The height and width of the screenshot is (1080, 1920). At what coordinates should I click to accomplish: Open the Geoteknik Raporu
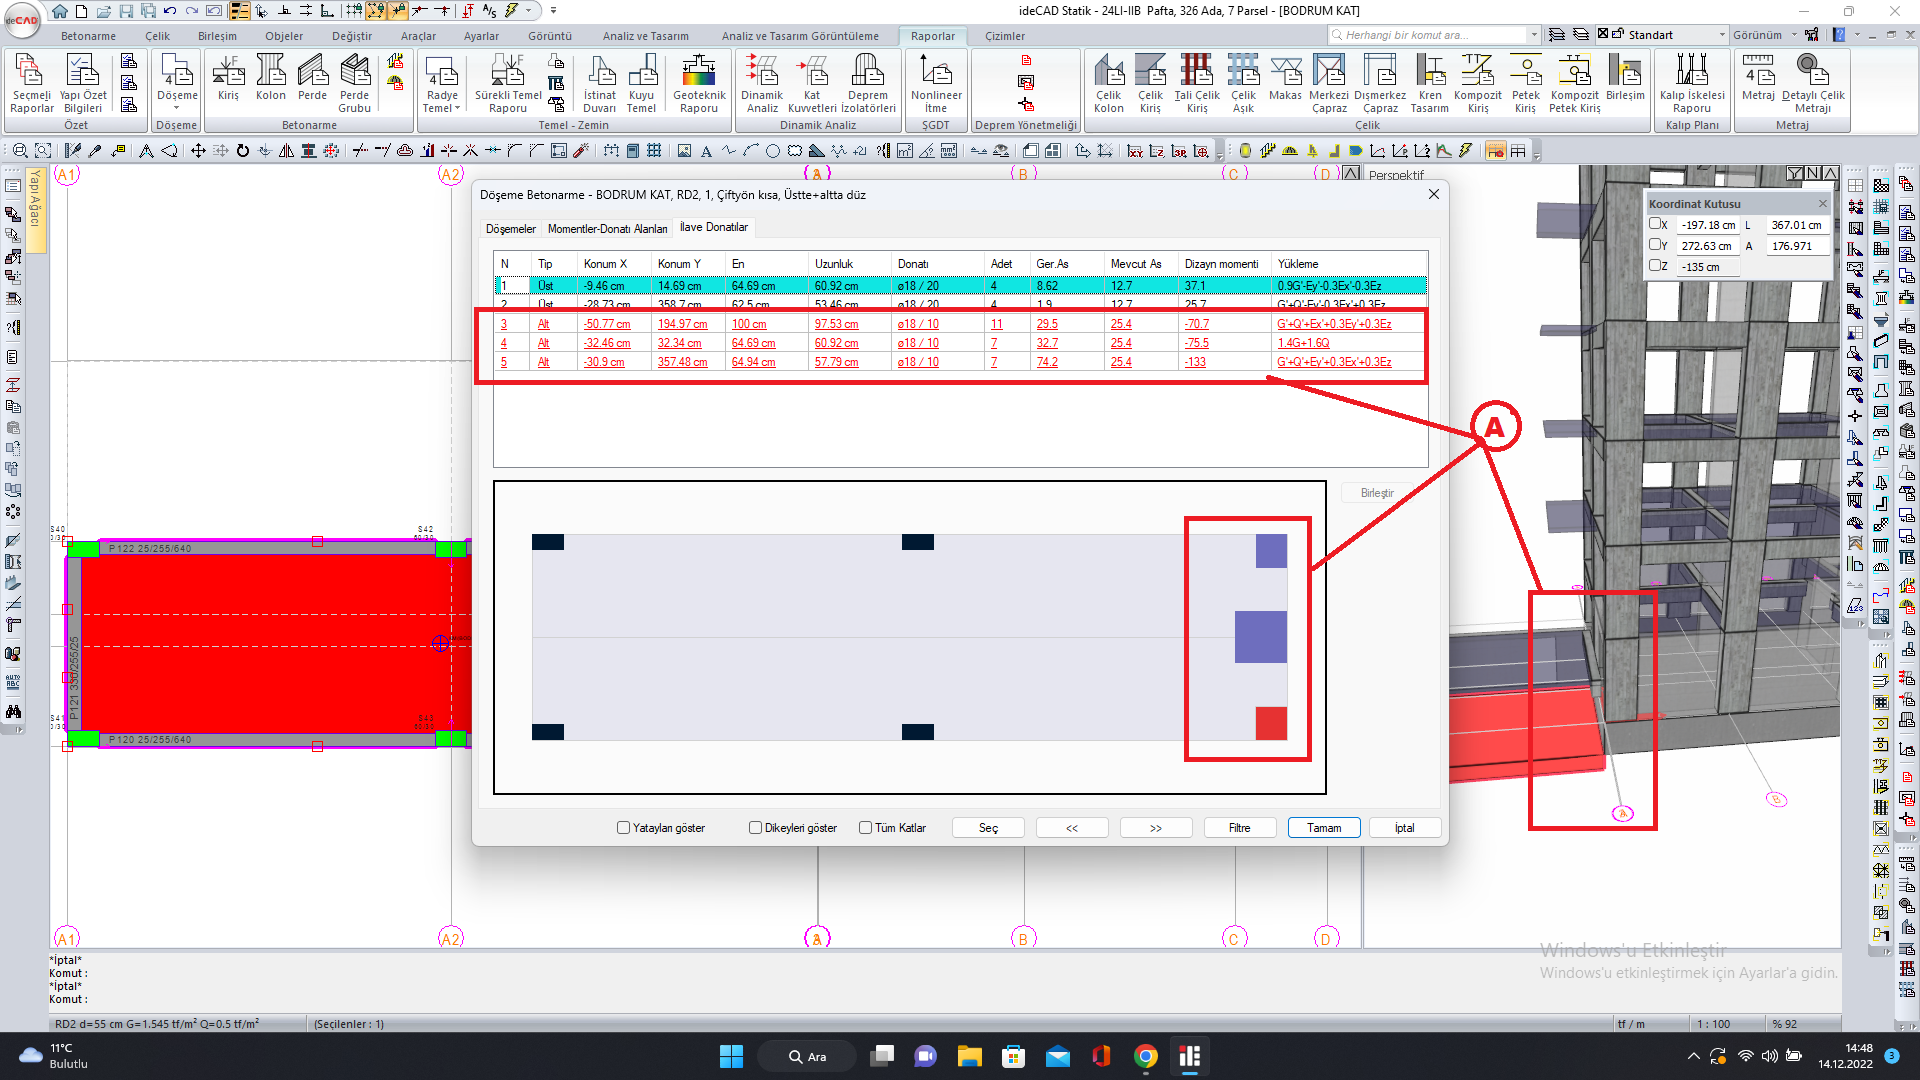click(x=699, y=84)
